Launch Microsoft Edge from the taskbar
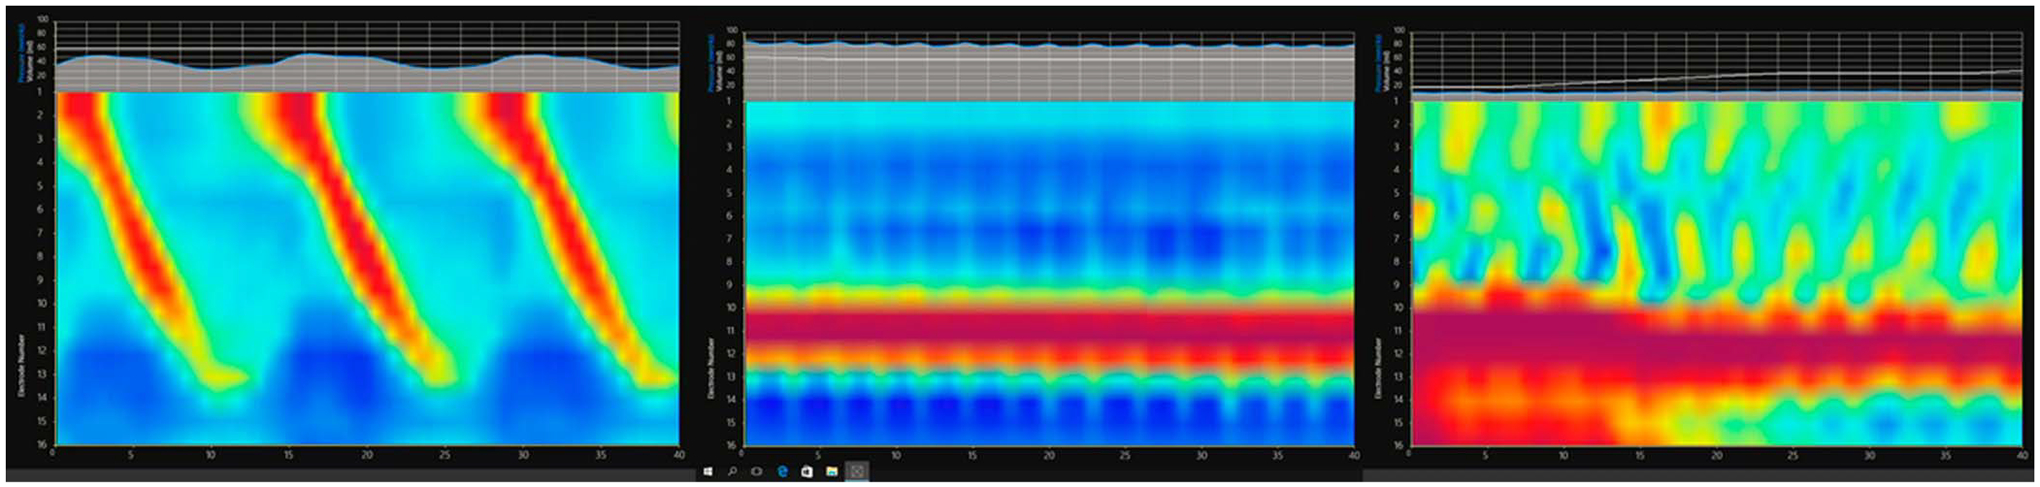Screen dimensions: 2040x487 pos(782,471)
